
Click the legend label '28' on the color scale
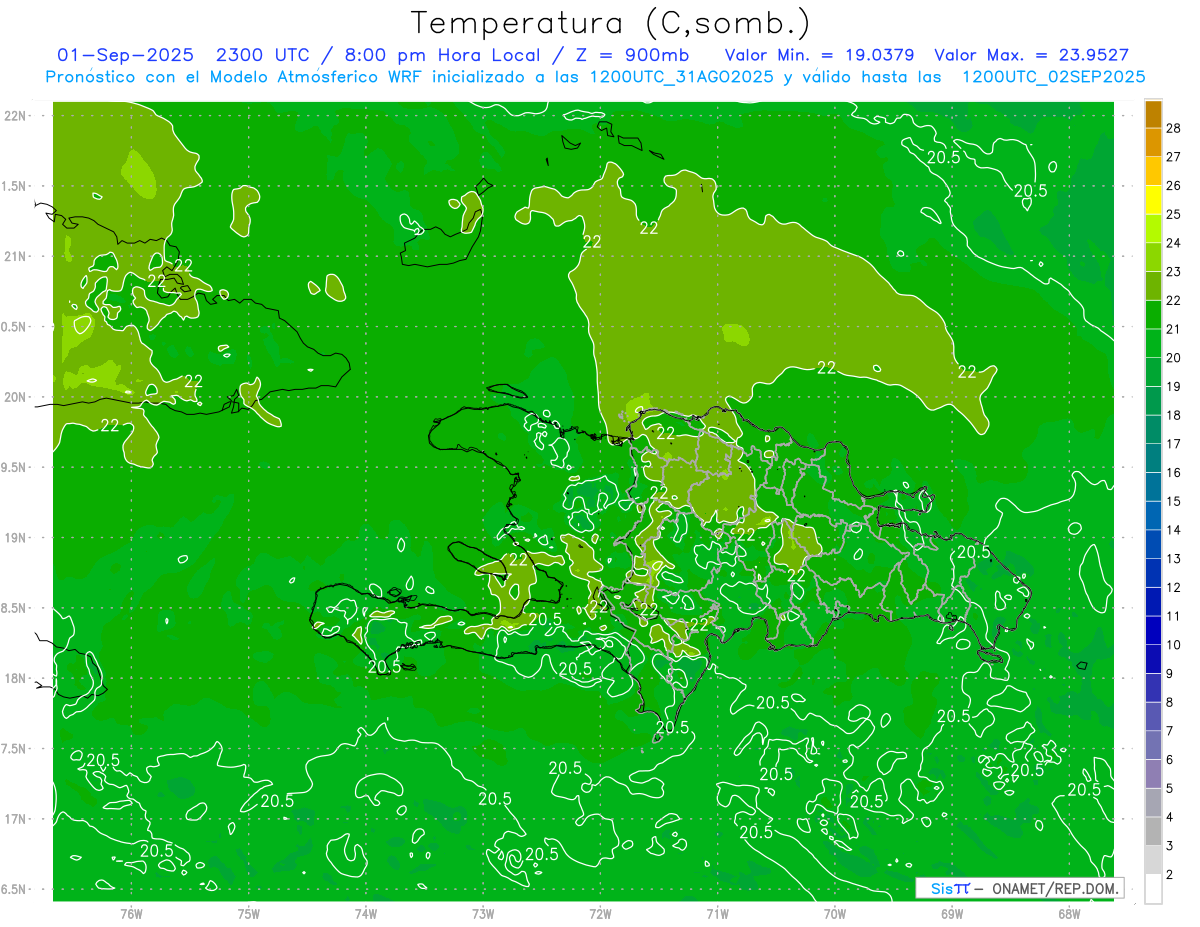[x=1173, y=128]
